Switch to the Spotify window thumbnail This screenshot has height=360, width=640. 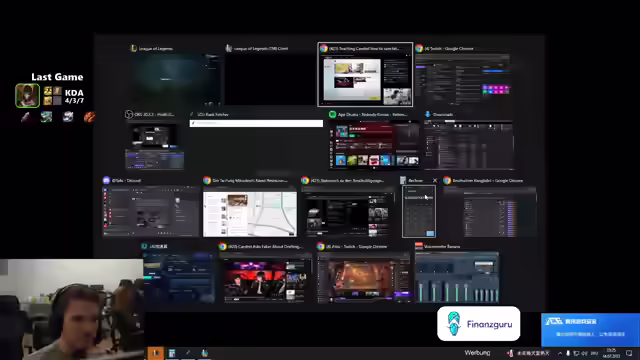coord(374,144)
